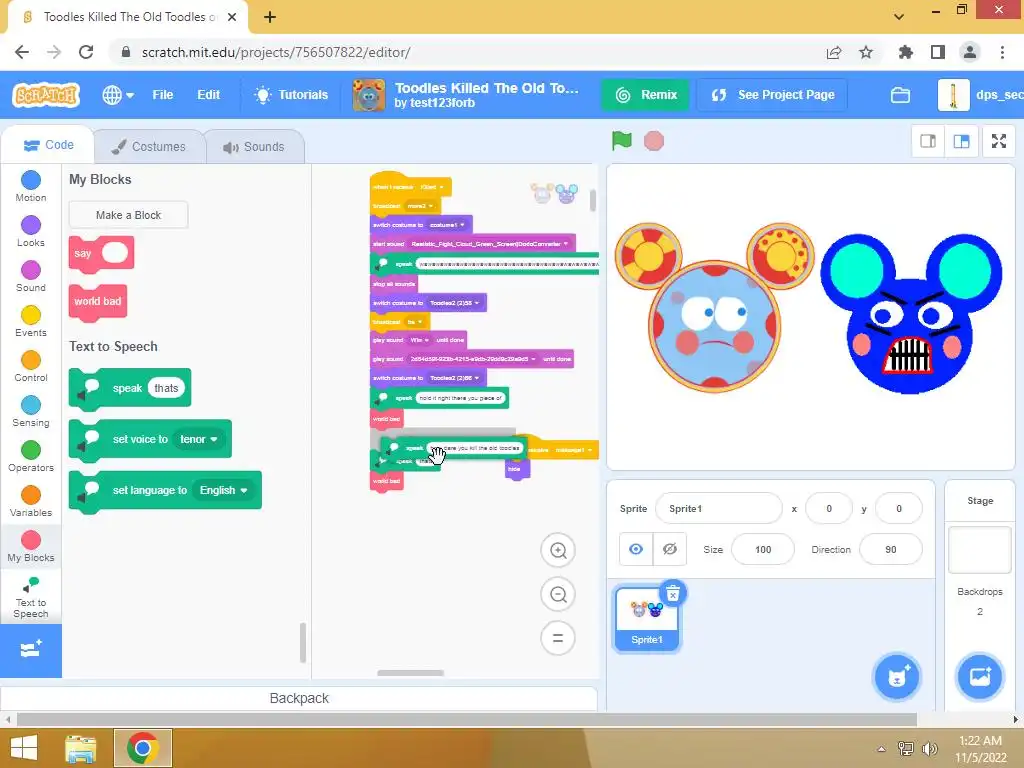Open the Toodles2 (2)55 costume dropdown

(x=455, y=303)
